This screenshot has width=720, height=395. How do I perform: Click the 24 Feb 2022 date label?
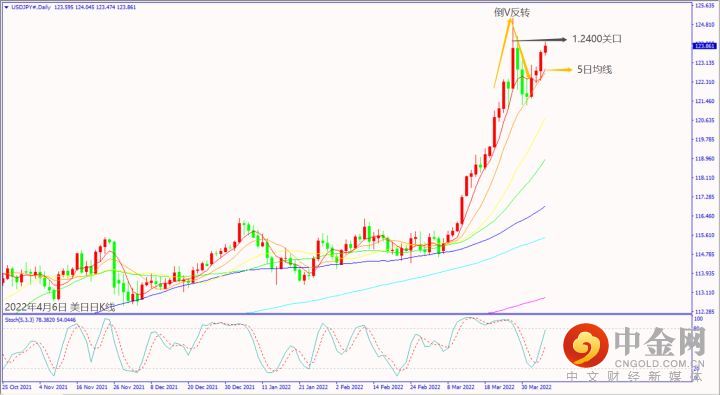point(425,387)
